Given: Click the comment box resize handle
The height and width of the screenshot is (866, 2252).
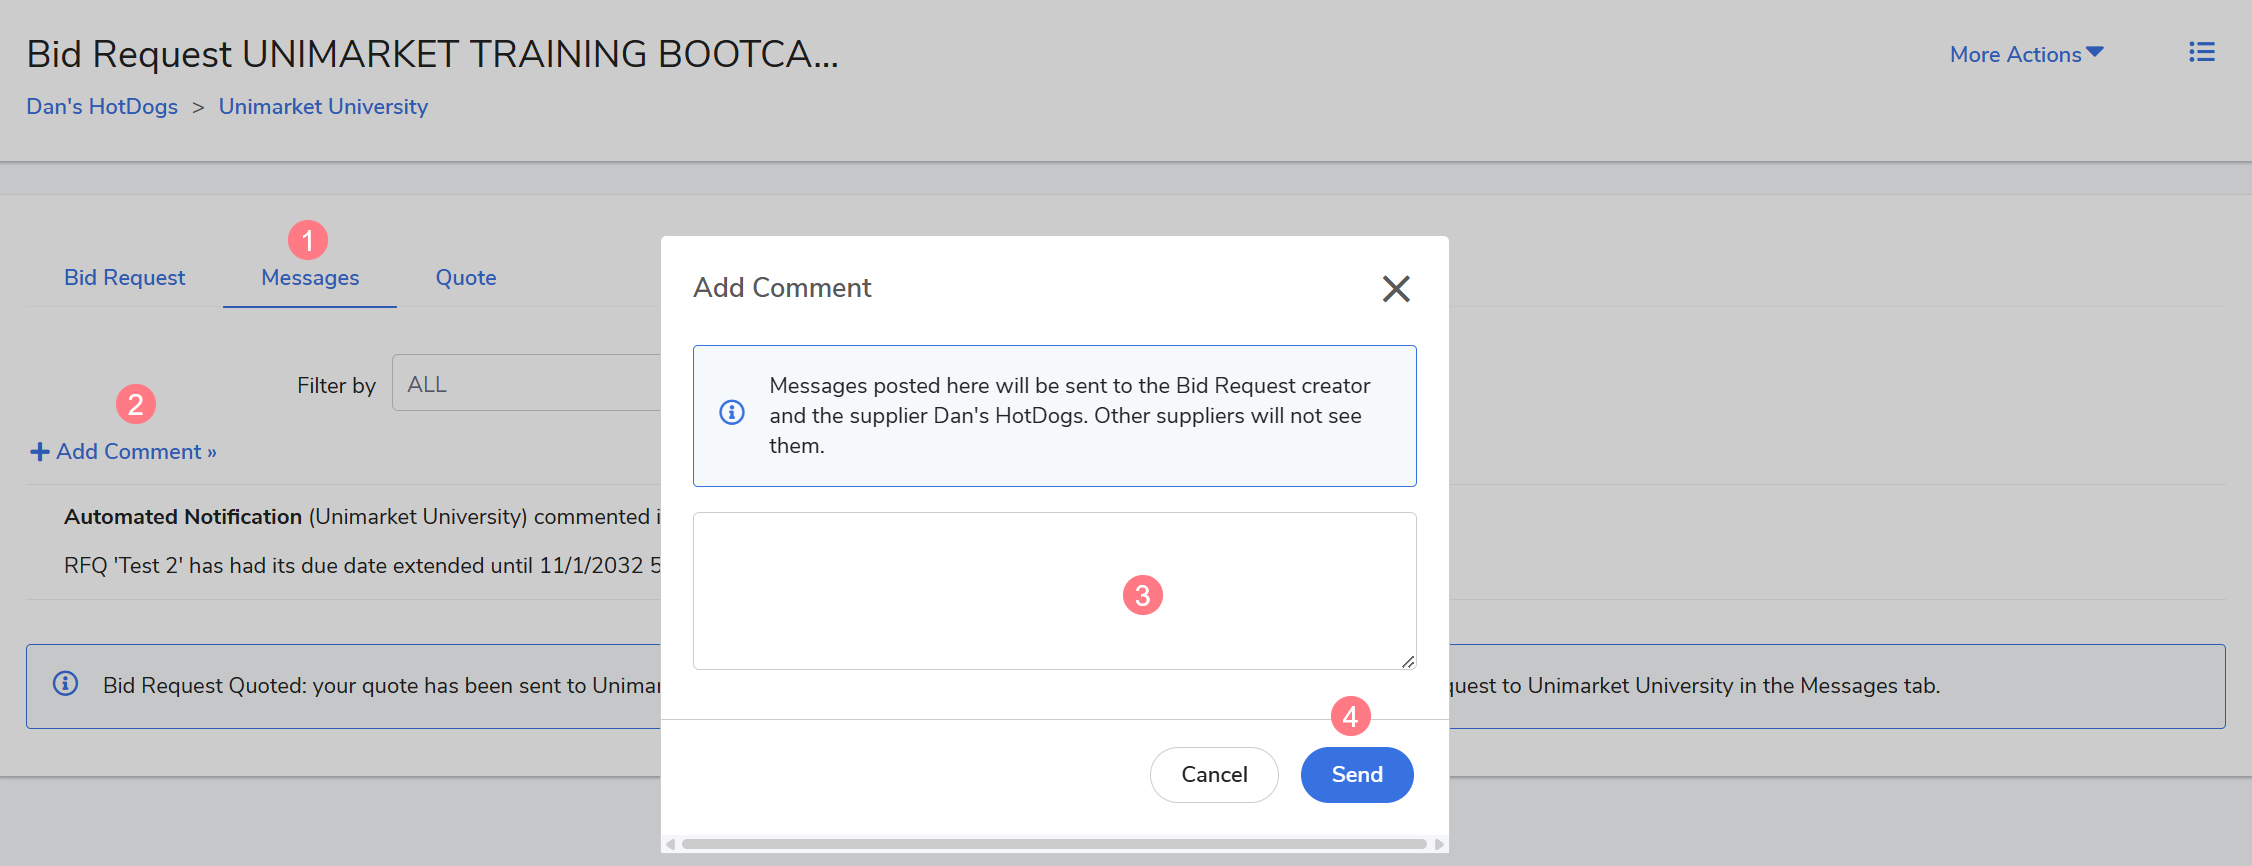Looking at the screenshot, I should point(1407,661).
